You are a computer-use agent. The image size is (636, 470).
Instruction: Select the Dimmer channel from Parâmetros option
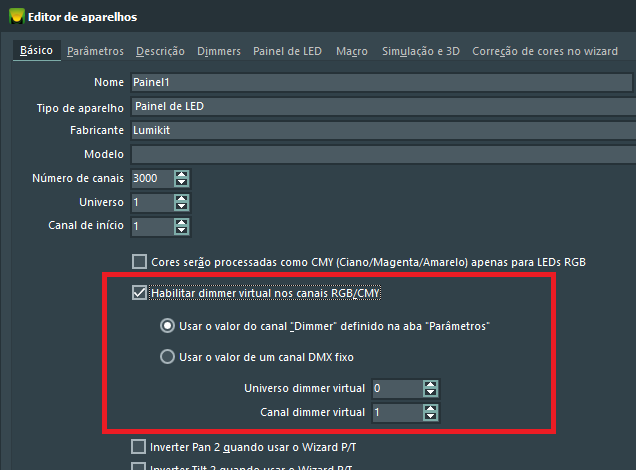tap(167, 326)
